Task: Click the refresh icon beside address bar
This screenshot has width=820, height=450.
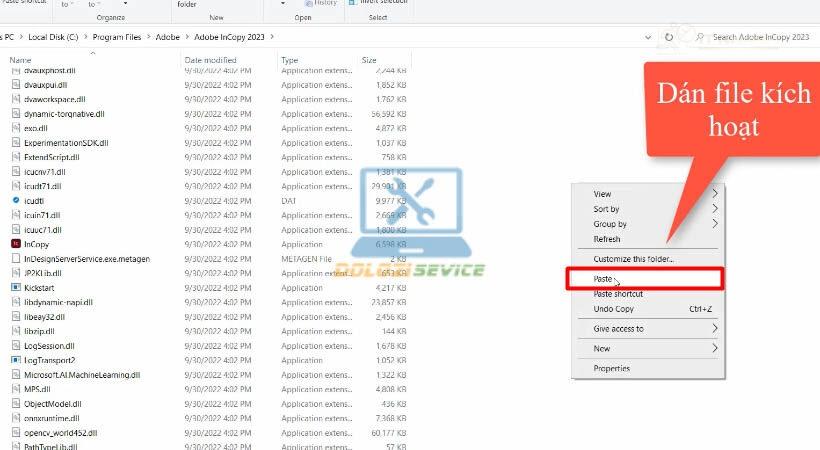Action: coord(669,37)
